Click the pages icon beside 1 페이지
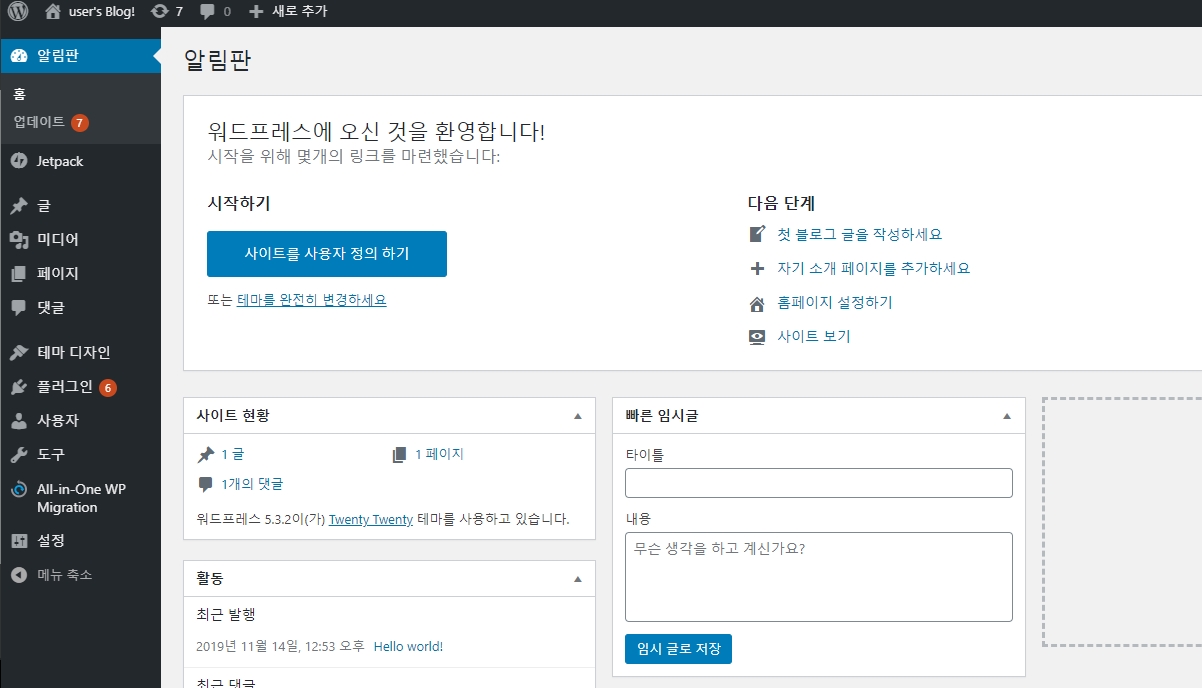The width and height of the screenshot is (1202, 688). click(400, 454)
